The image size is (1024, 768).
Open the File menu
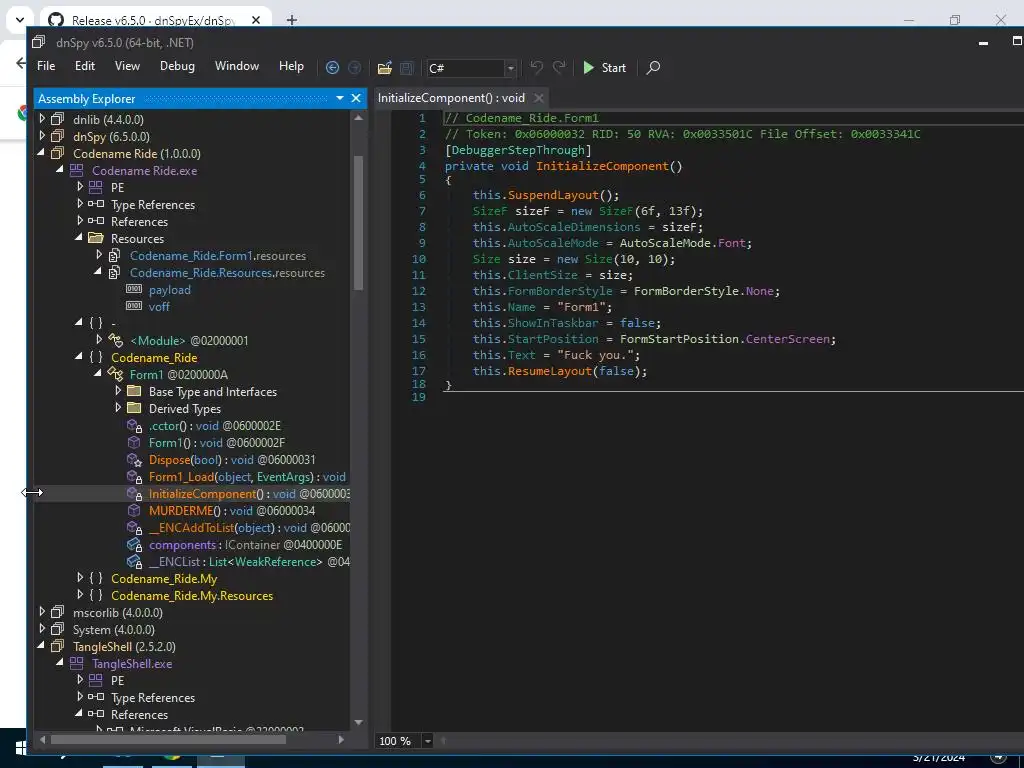[46, 66]
